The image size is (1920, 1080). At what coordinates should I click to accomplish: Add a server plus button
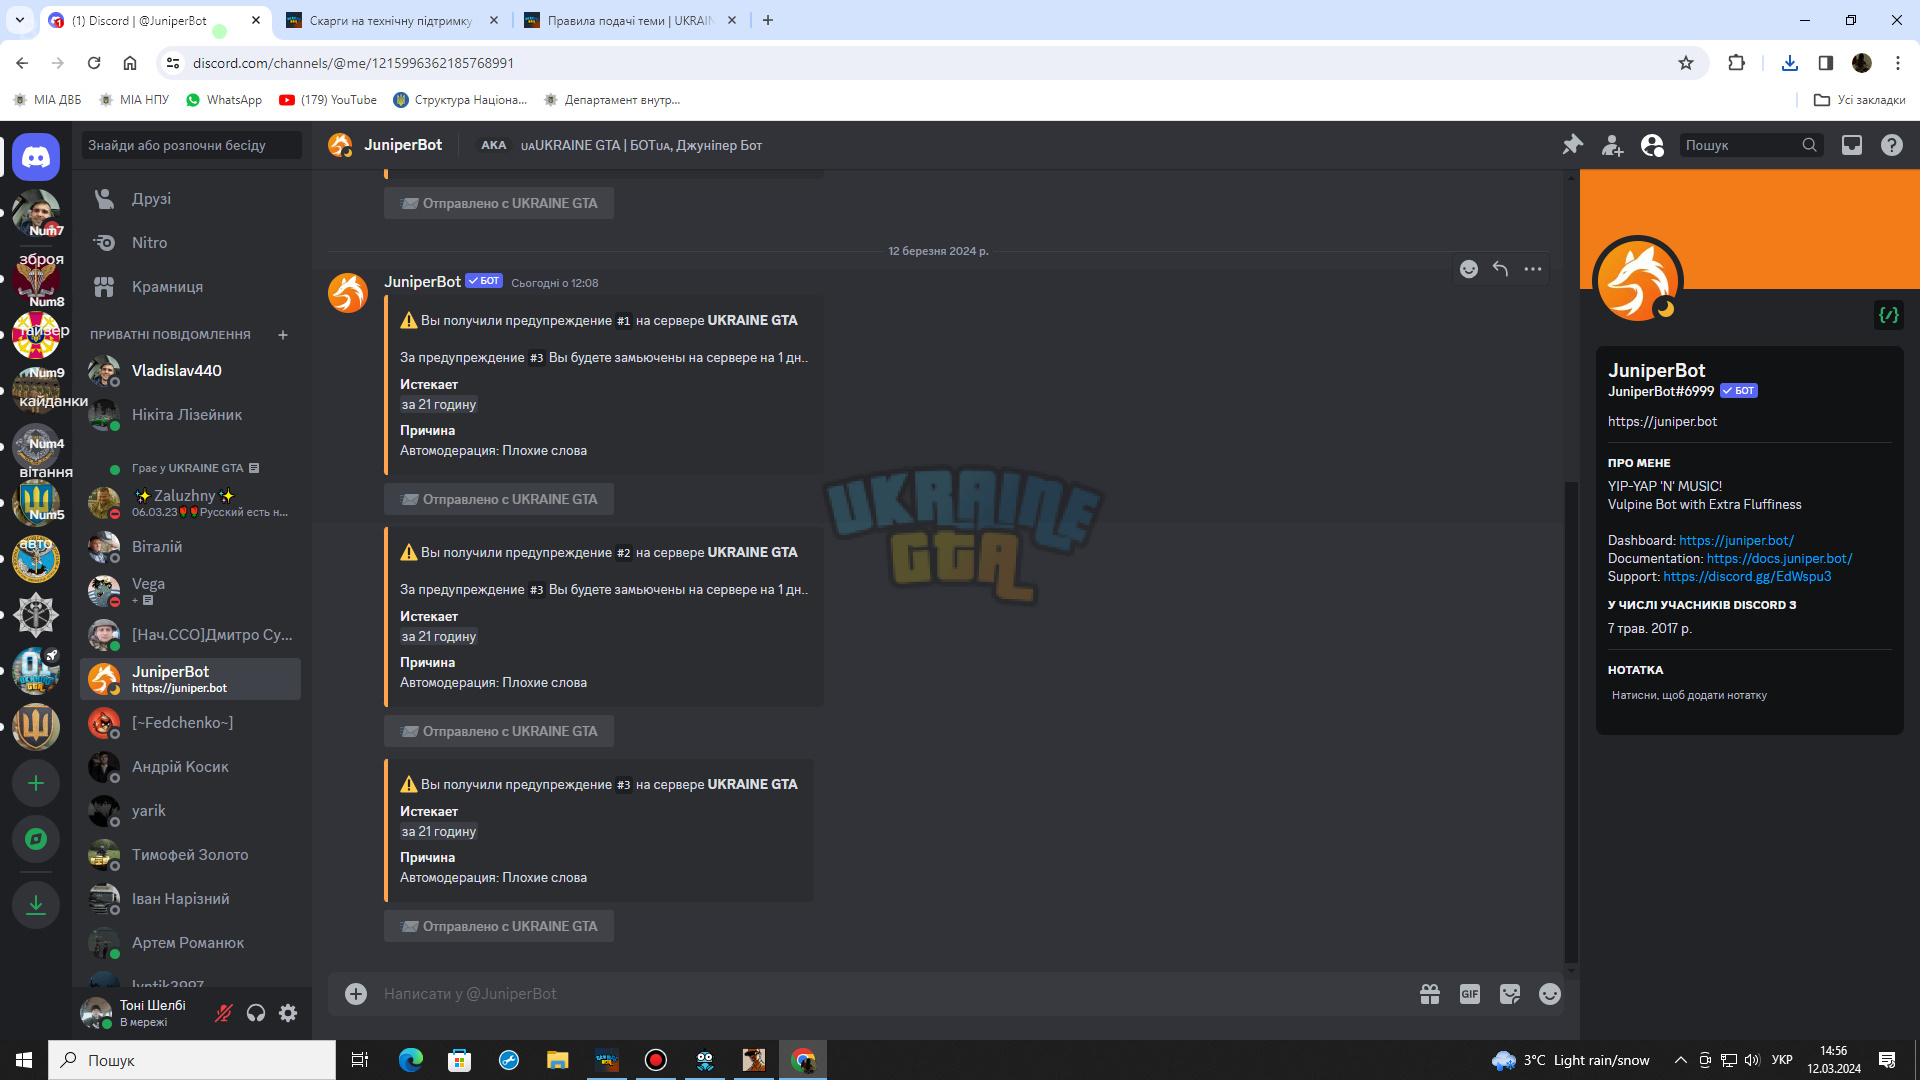36,783
